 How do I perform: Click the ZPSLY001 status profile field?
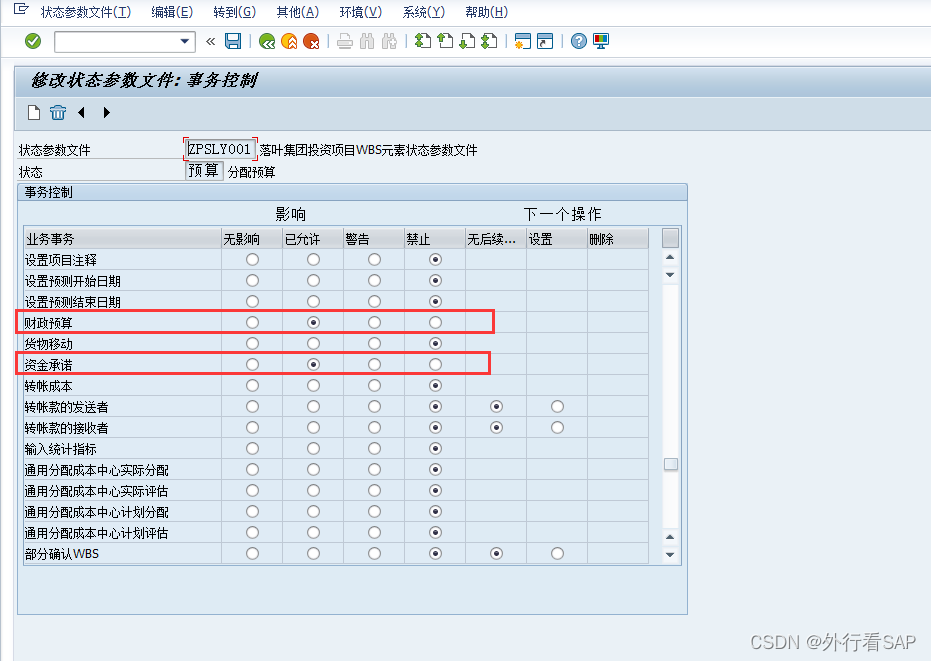point(220,149)
